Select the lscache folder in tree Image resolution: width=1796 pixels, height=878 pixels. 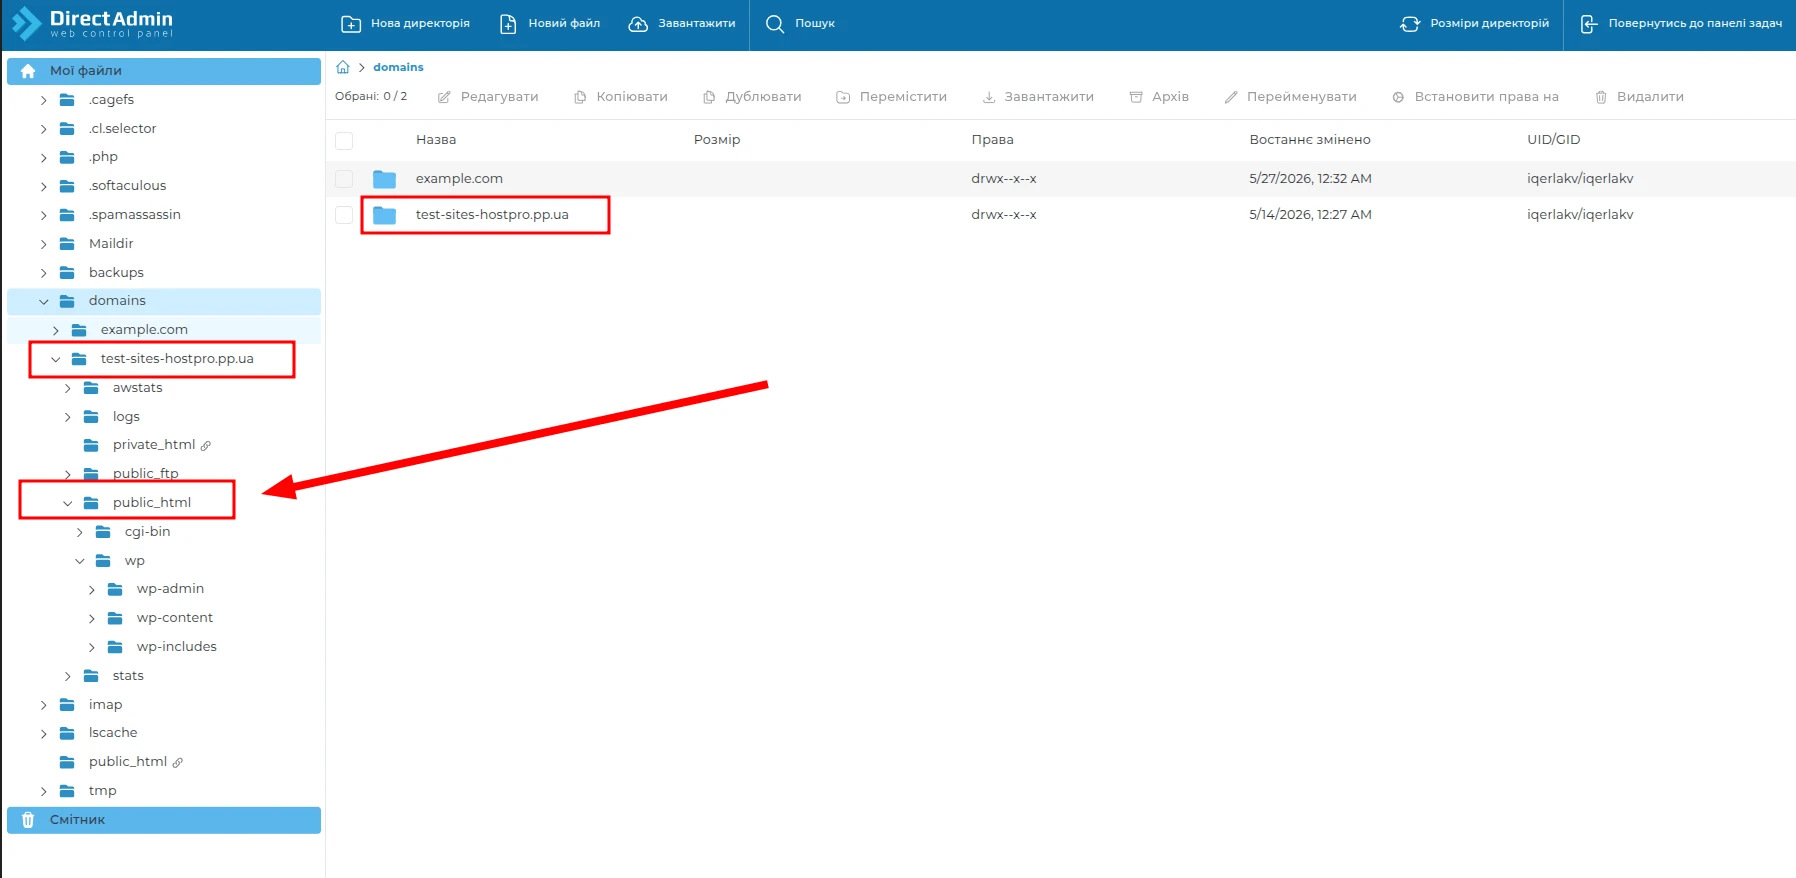click(x=113, y=733)
